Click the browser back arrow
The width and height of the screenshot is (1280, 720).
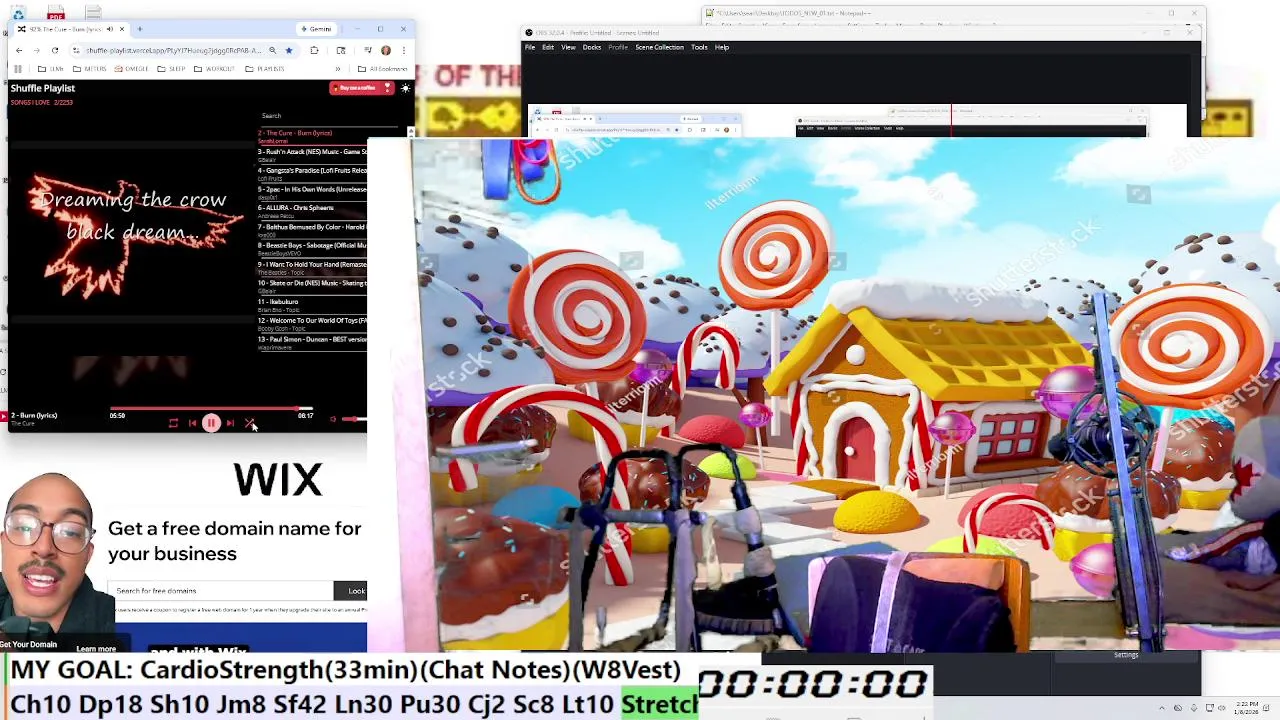(x=19, y=50)
